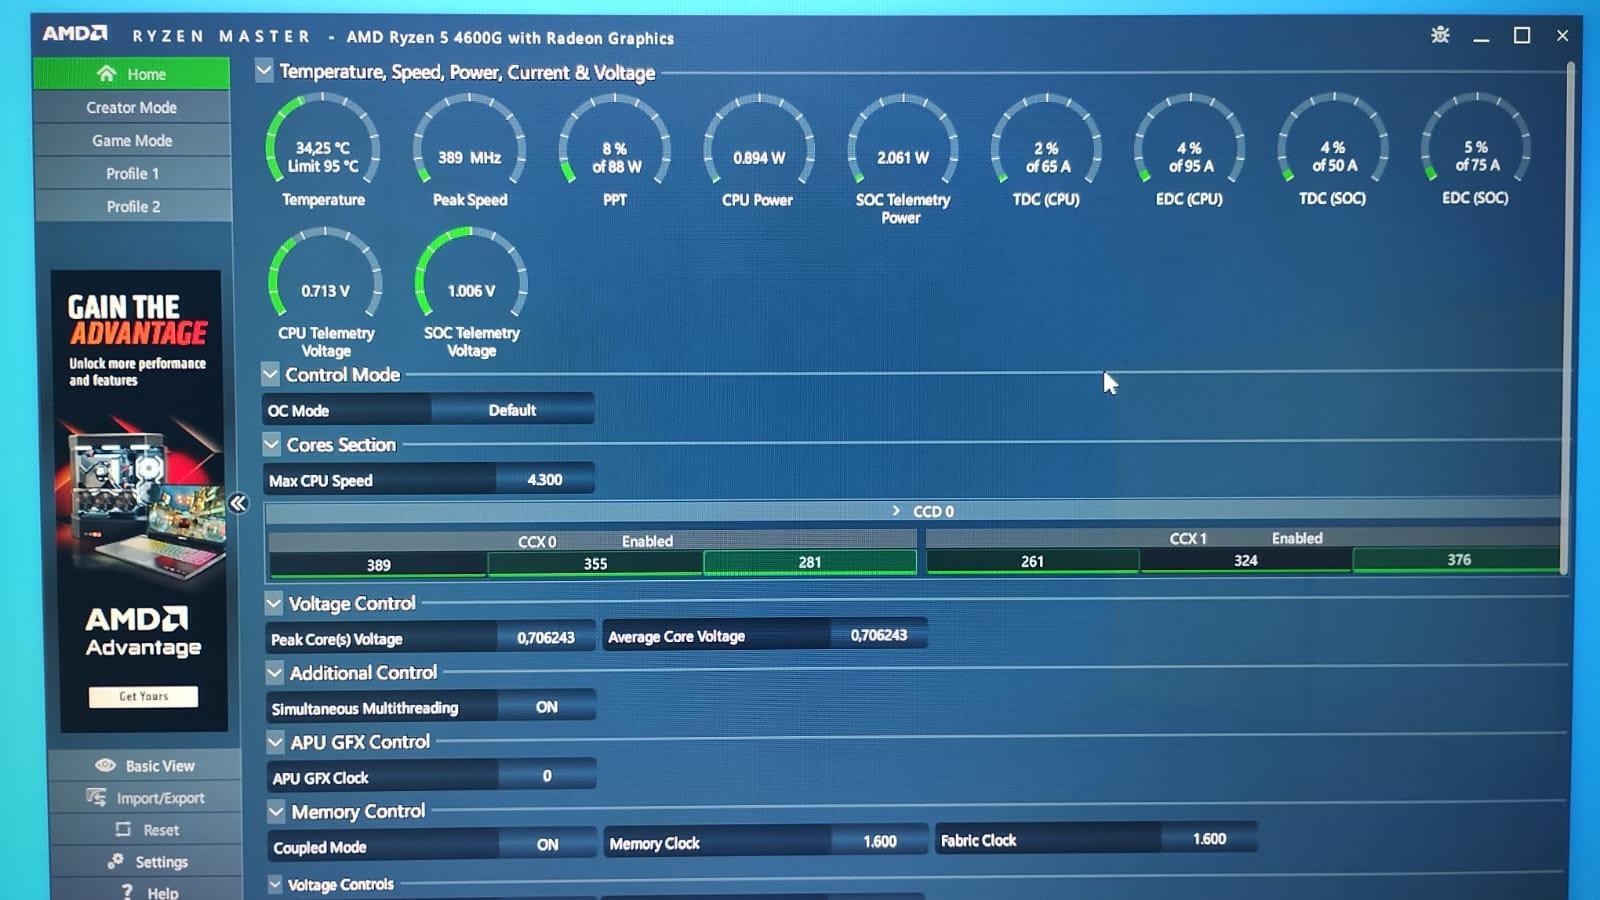Collapse the Additional Control section
Screen dimensions: 1600x900
pos(274,673)
